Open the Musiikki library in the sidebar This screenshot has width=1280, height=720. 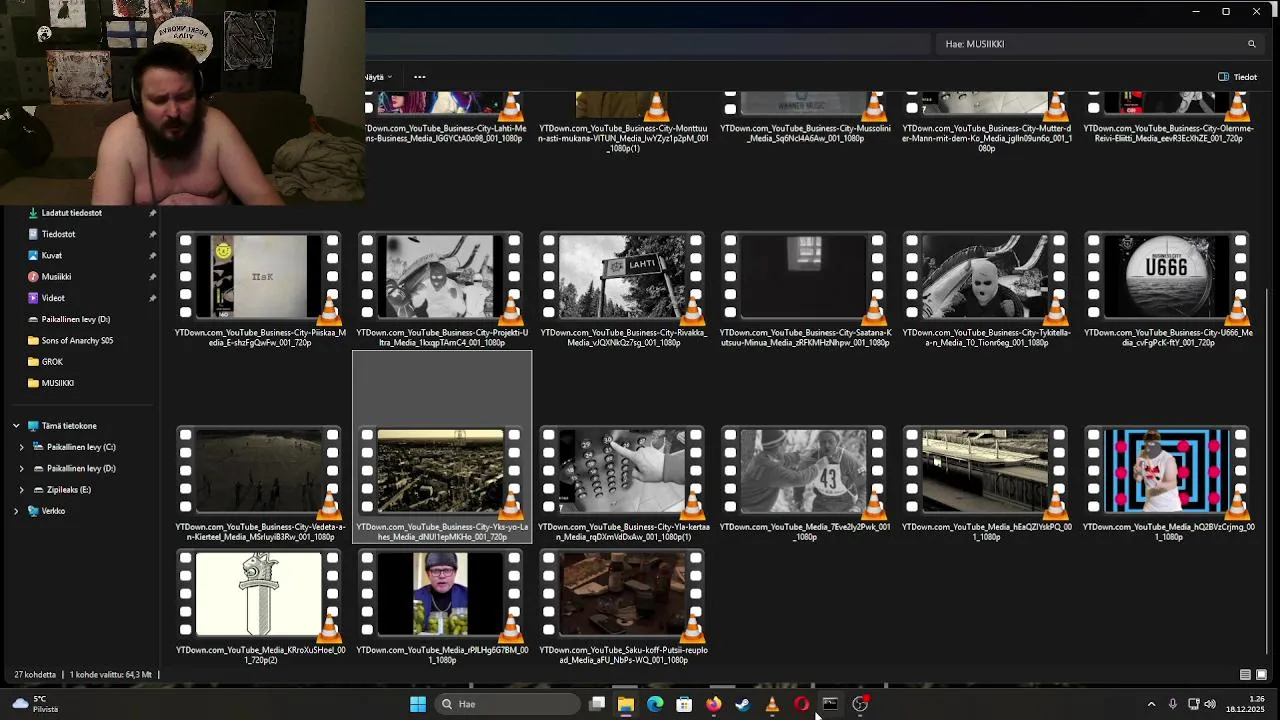(x=56, y=277)
